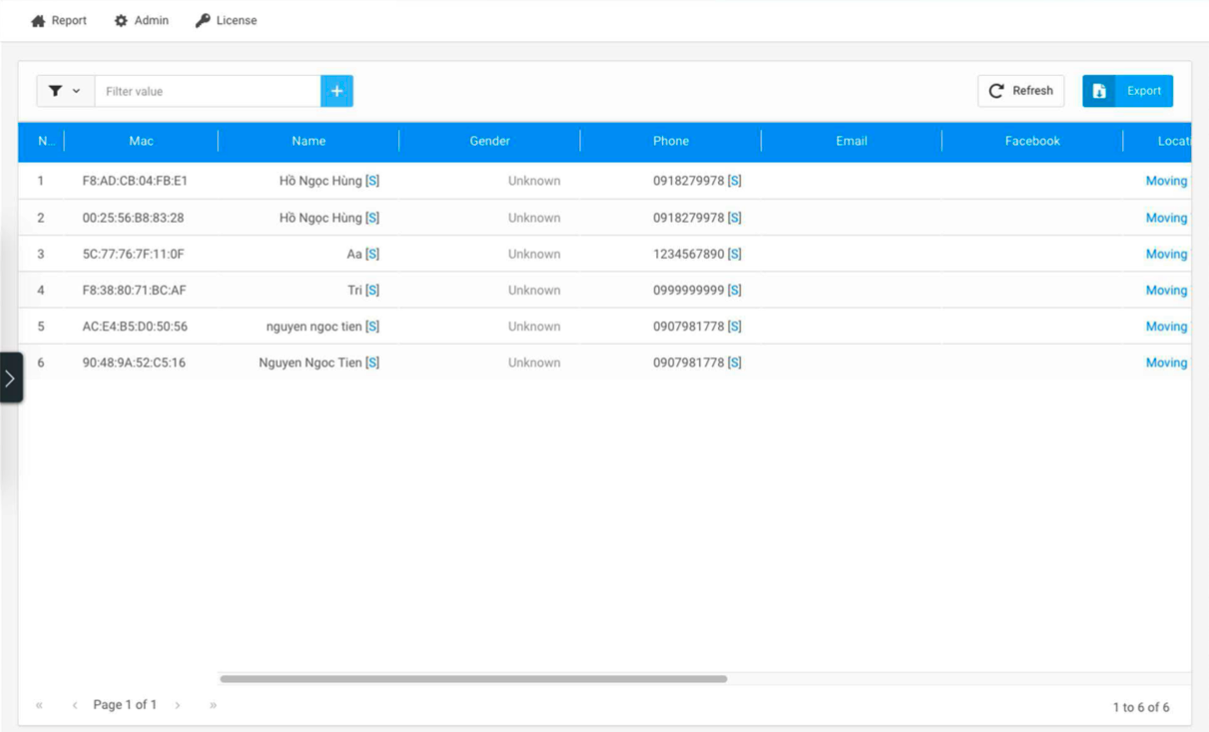Click the [S] link beside Nguyen Ngoc Tien capitalized
Screen dimensions: 1209x732
tap(372, 363)
